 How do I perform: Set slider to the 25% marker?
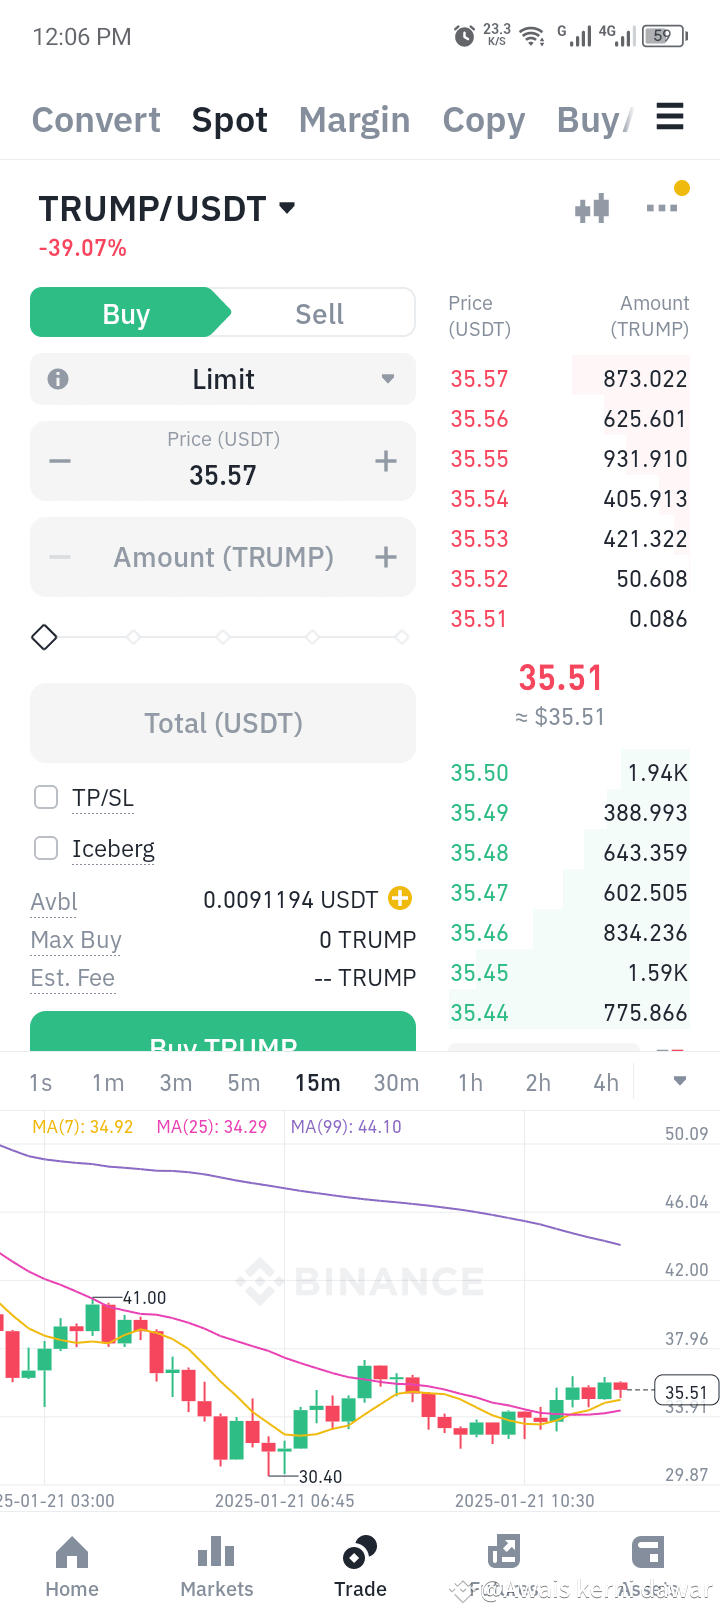point(133,637)
